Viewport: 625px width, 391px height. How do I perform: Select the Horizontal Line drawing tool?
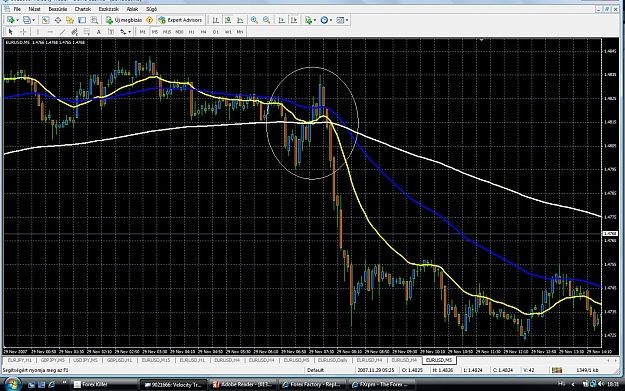tap(50, 32)
